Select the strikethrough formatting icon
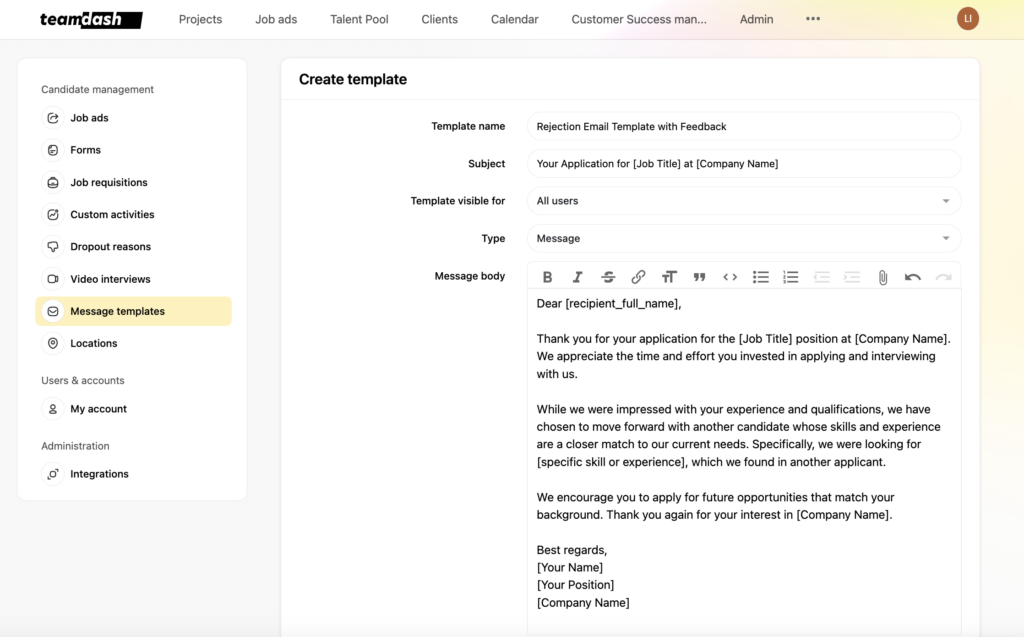The width and height of the screenshot is (1024, 637). coord(609,277)
